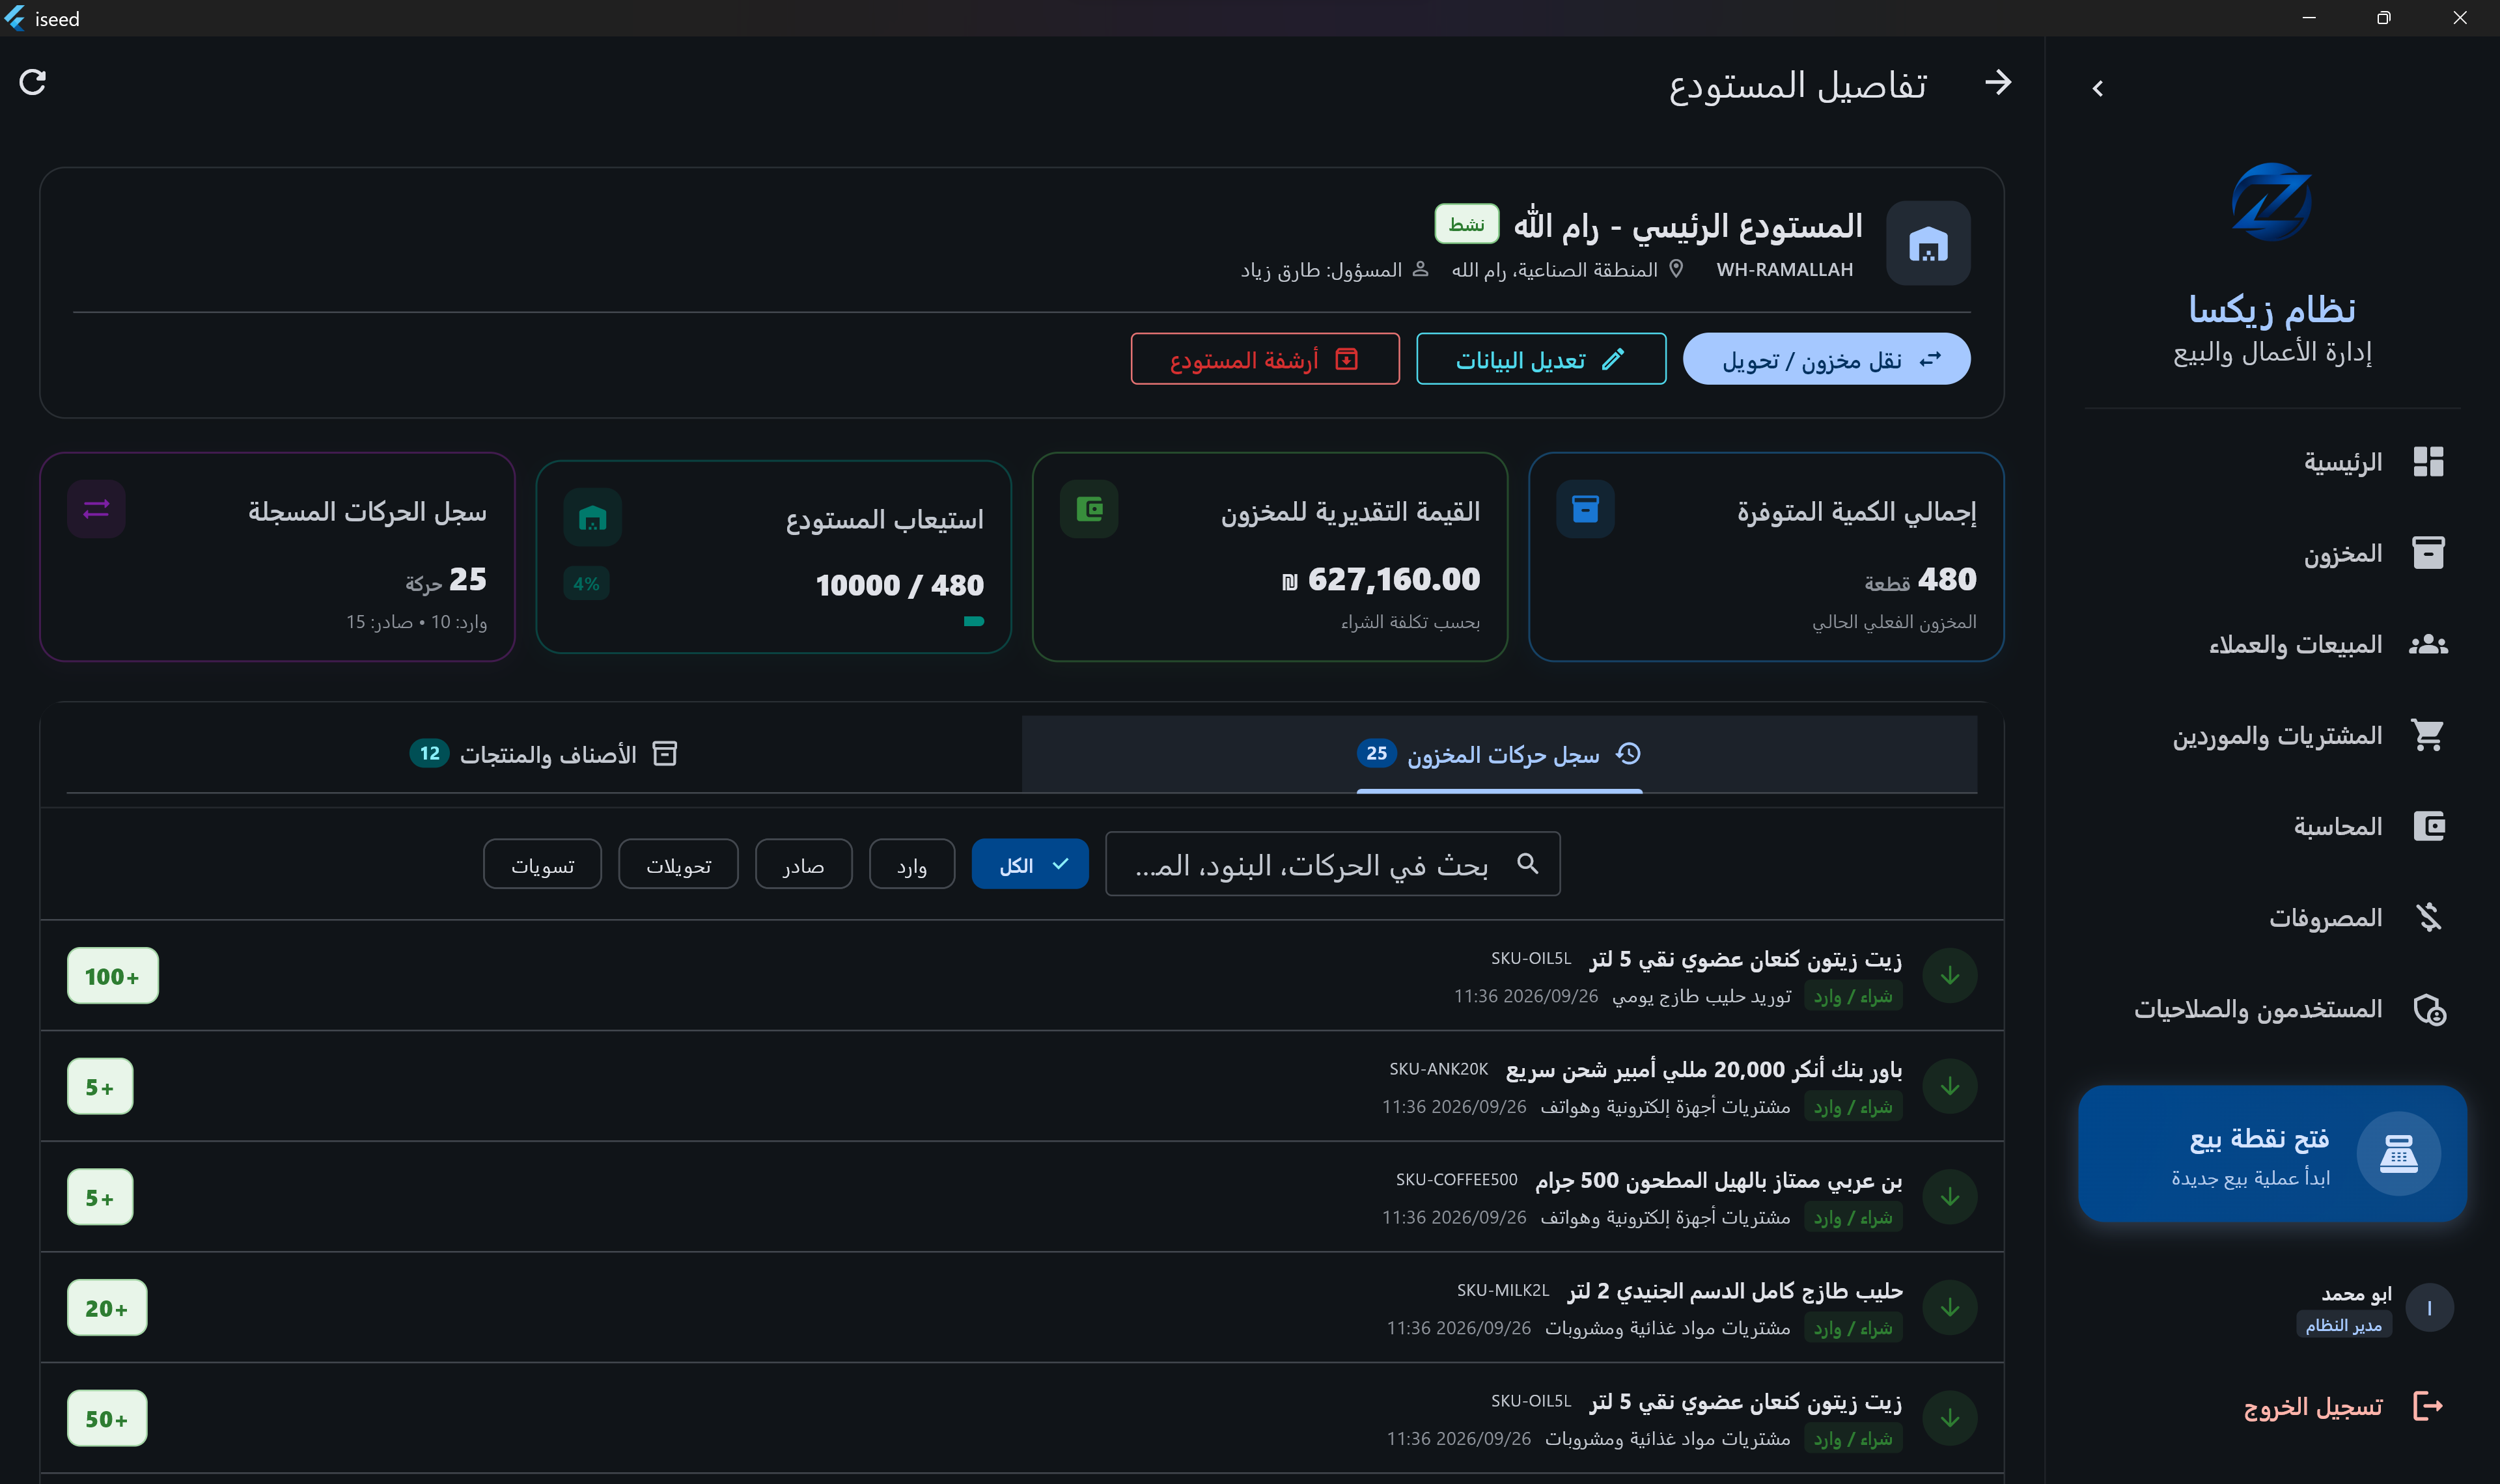Click the استيعاب المستودع warehouse icon

point(592,517)
